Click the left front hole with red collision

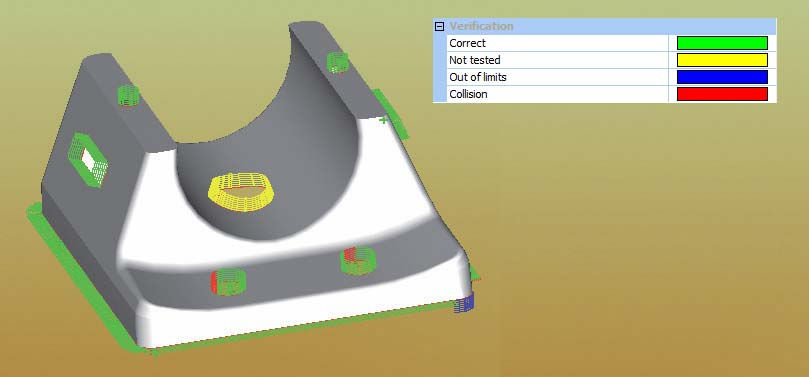click(228, 282)
